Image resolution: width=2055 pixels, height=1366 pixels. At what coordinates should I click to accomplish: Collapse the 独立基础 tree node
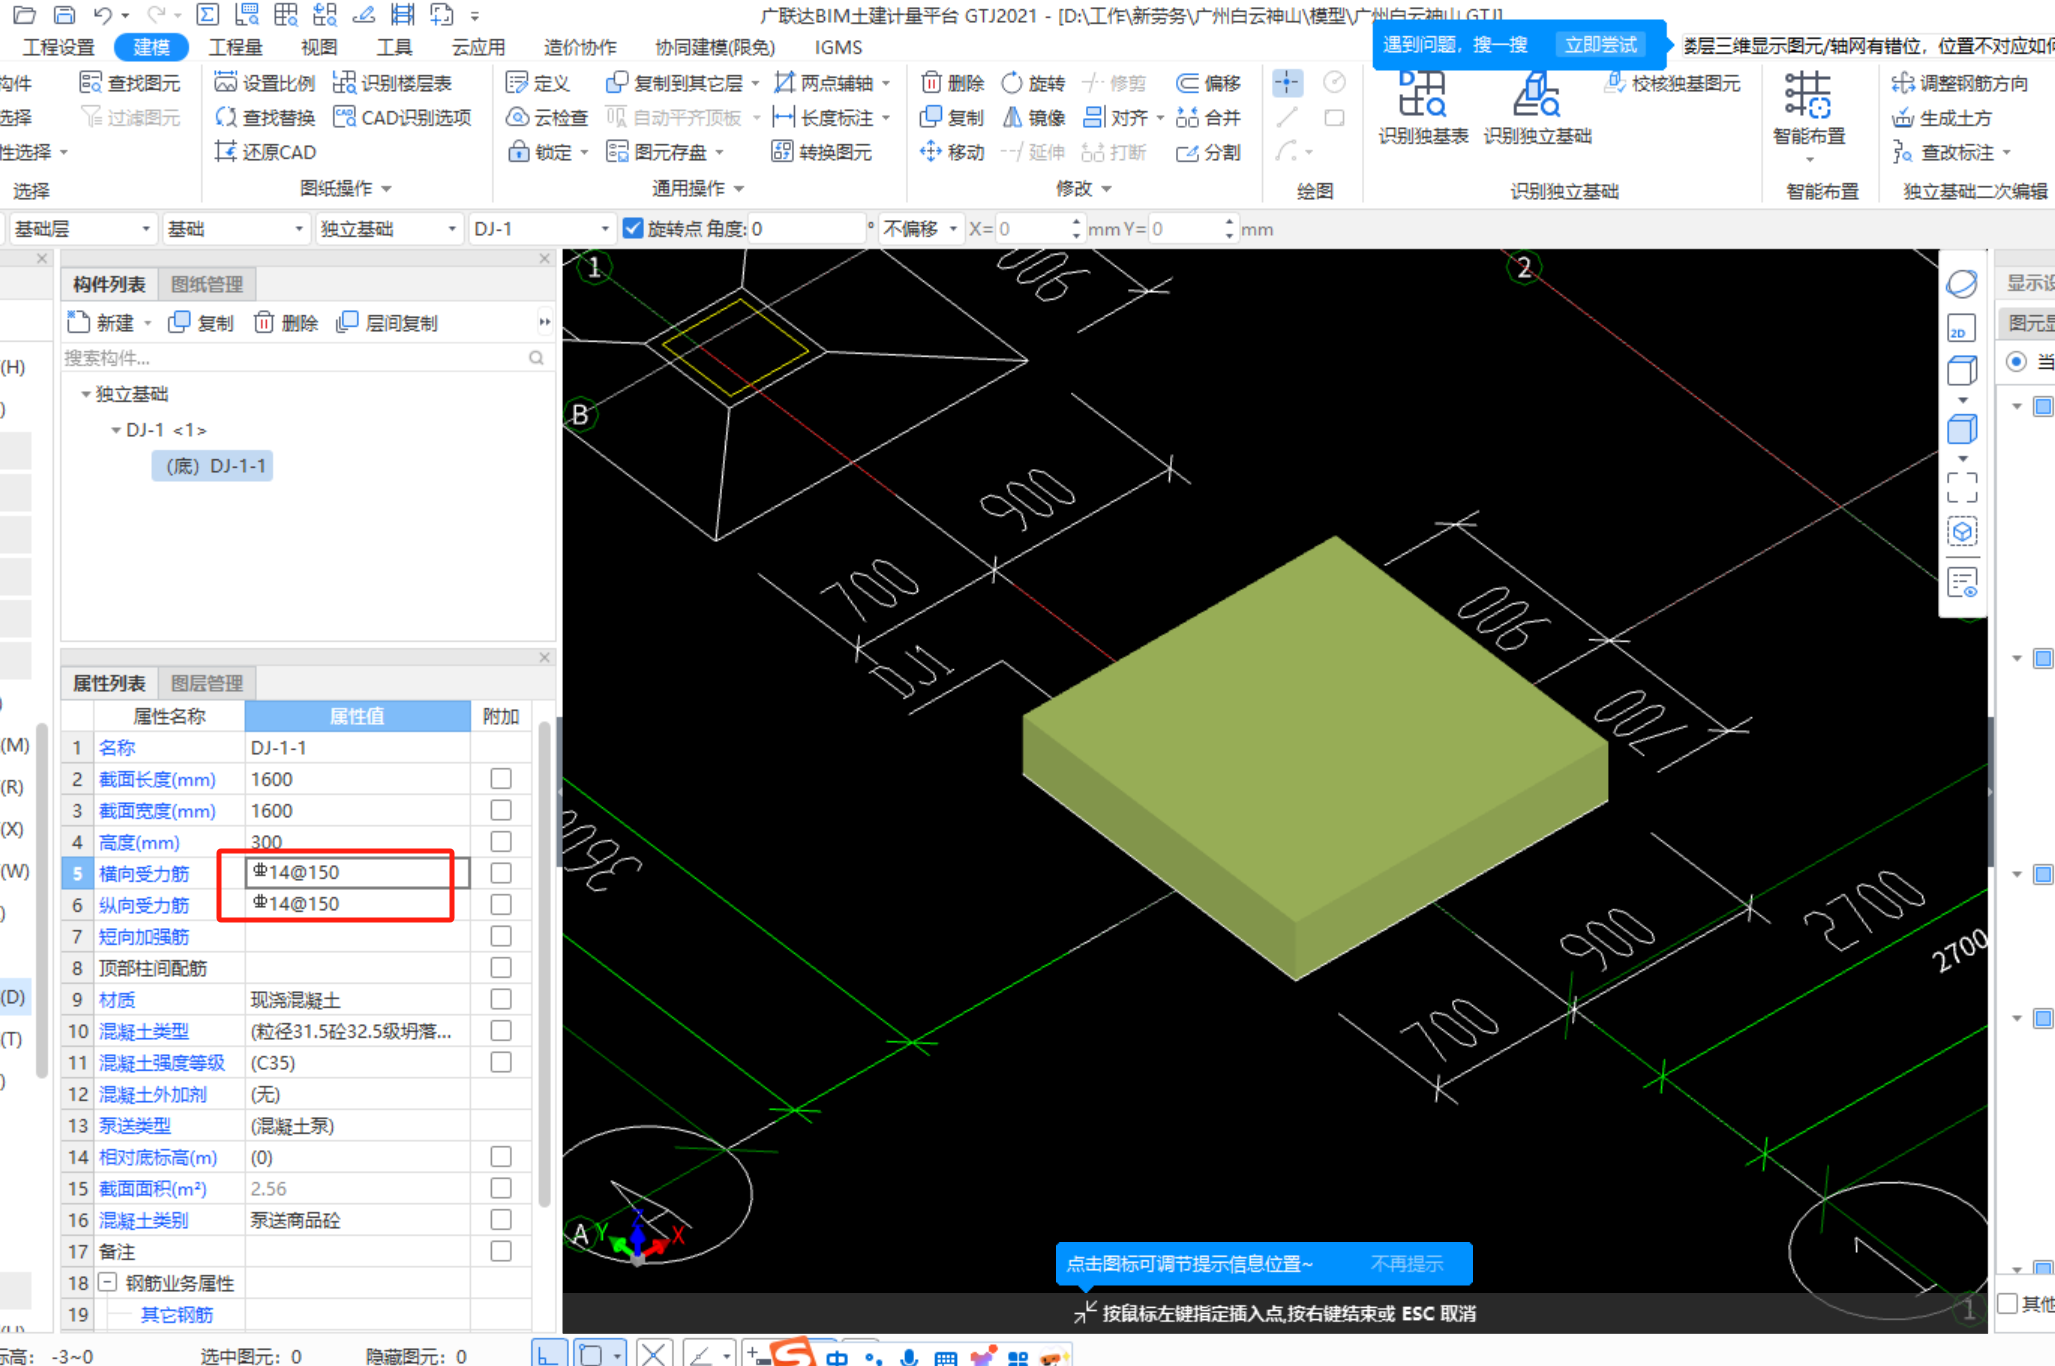pos(86,394)
